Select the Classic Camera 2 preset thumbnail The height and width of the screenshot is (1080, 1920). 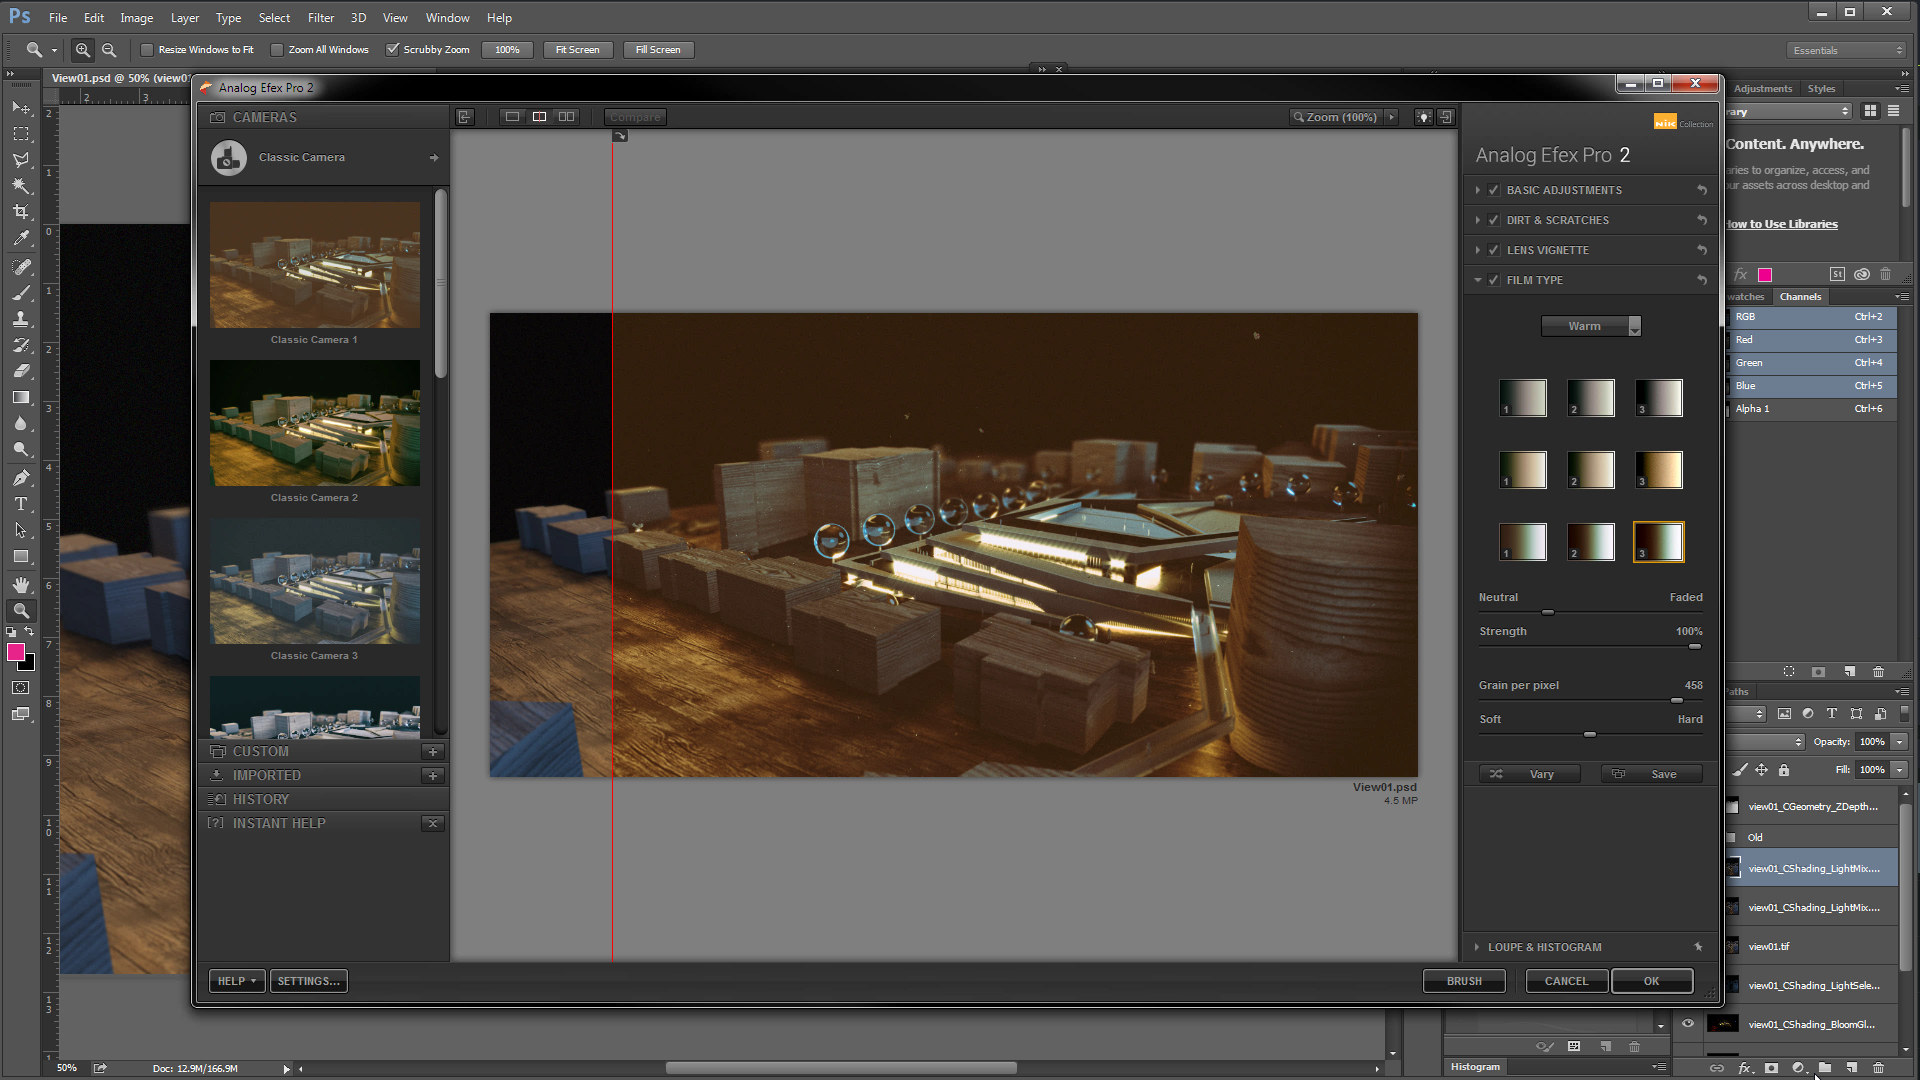[x=315, y=423]
